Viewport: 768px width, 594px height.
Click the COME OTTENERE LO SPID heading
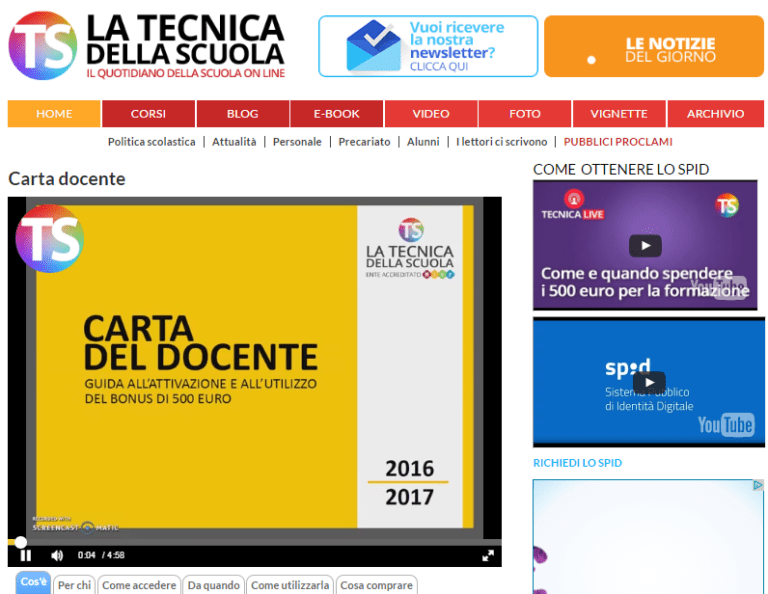click(x=621, y=169)
